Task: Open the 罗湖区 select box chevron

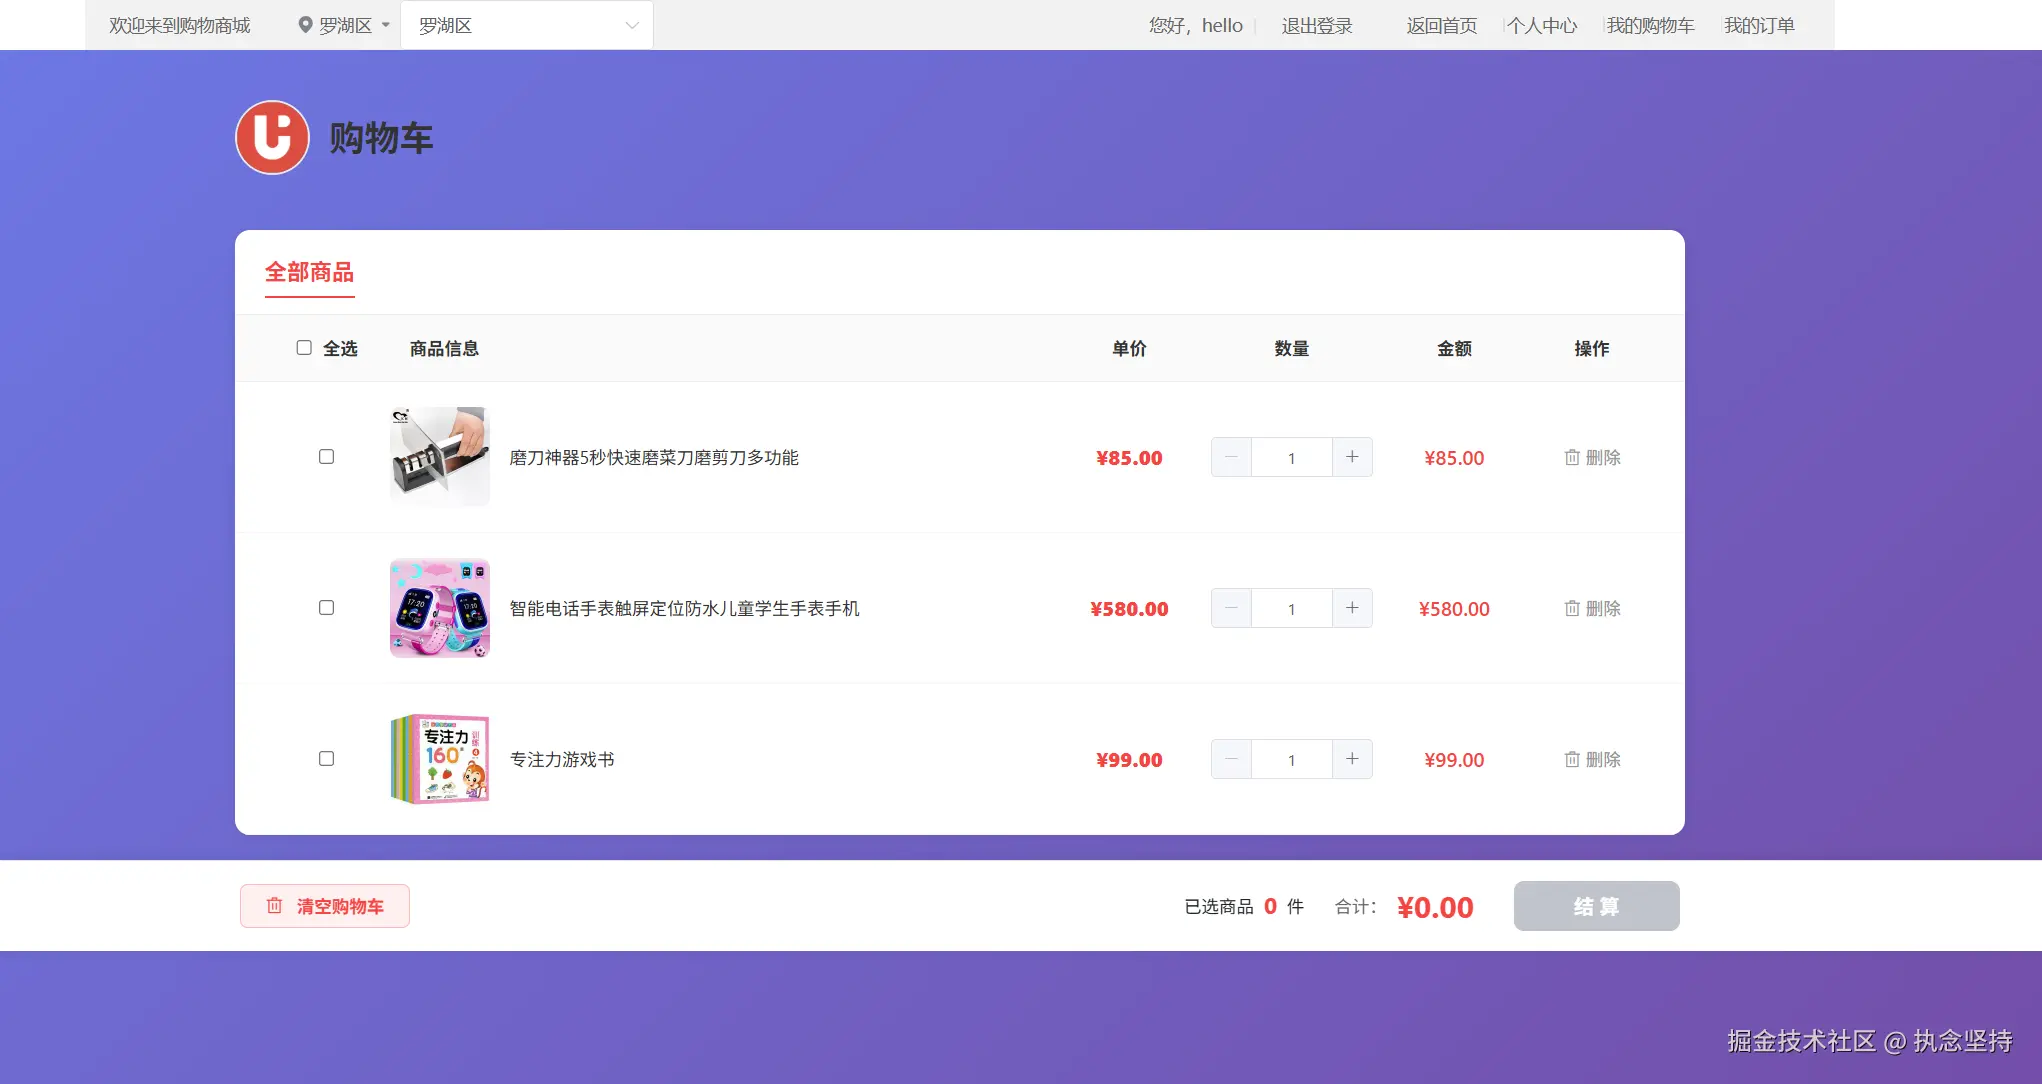Action: pyautogui.click(x=632, y=25)
